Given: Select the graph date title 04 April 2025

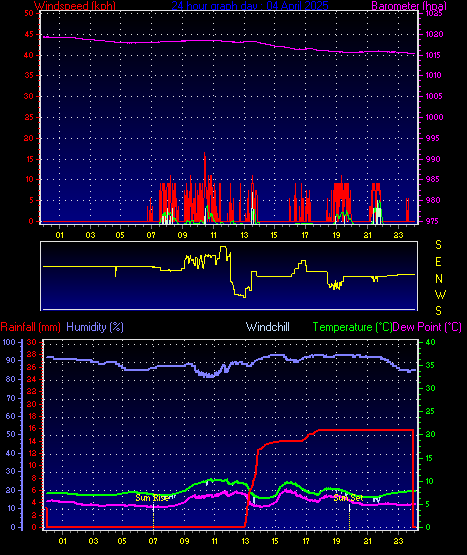Looking at the screenshot, I should tap(250, 6).
